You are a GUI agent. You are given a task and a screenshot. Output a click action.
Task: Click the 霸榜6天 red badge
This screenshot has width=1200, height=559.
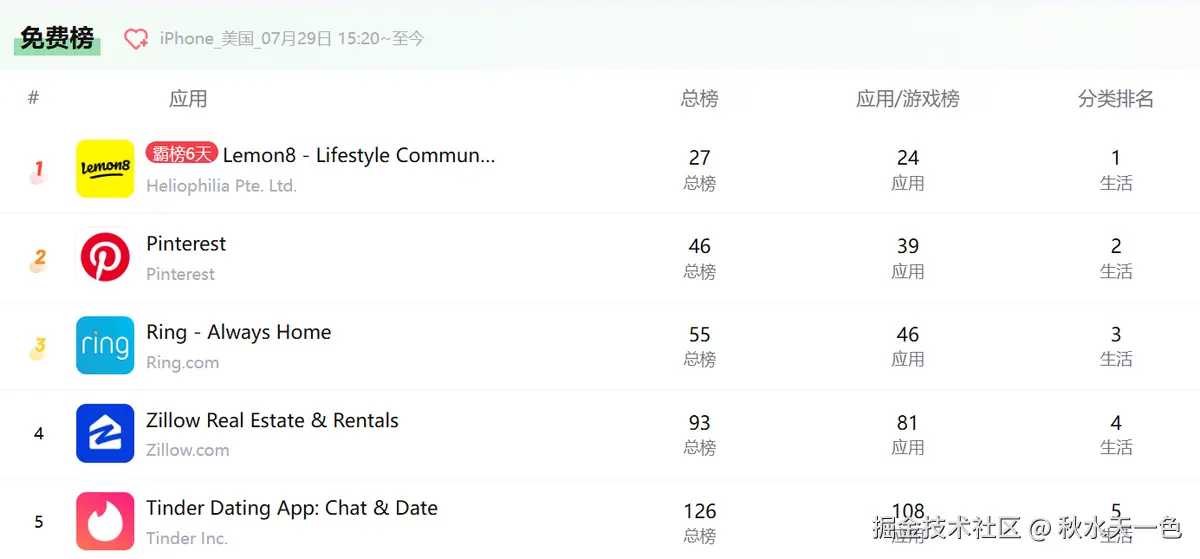[x=181, y=154]
